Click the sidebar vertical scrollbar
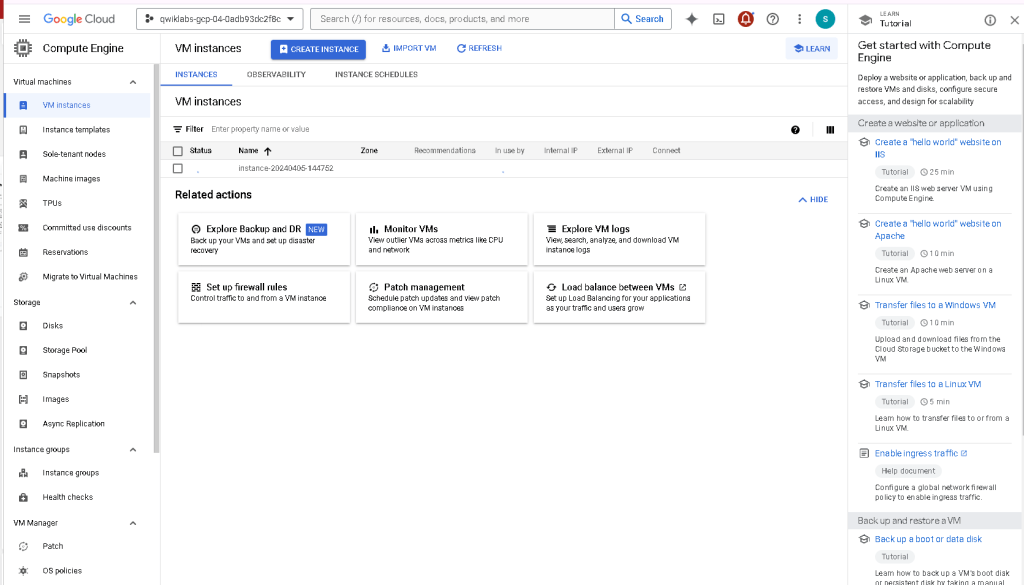 (156, 258)
